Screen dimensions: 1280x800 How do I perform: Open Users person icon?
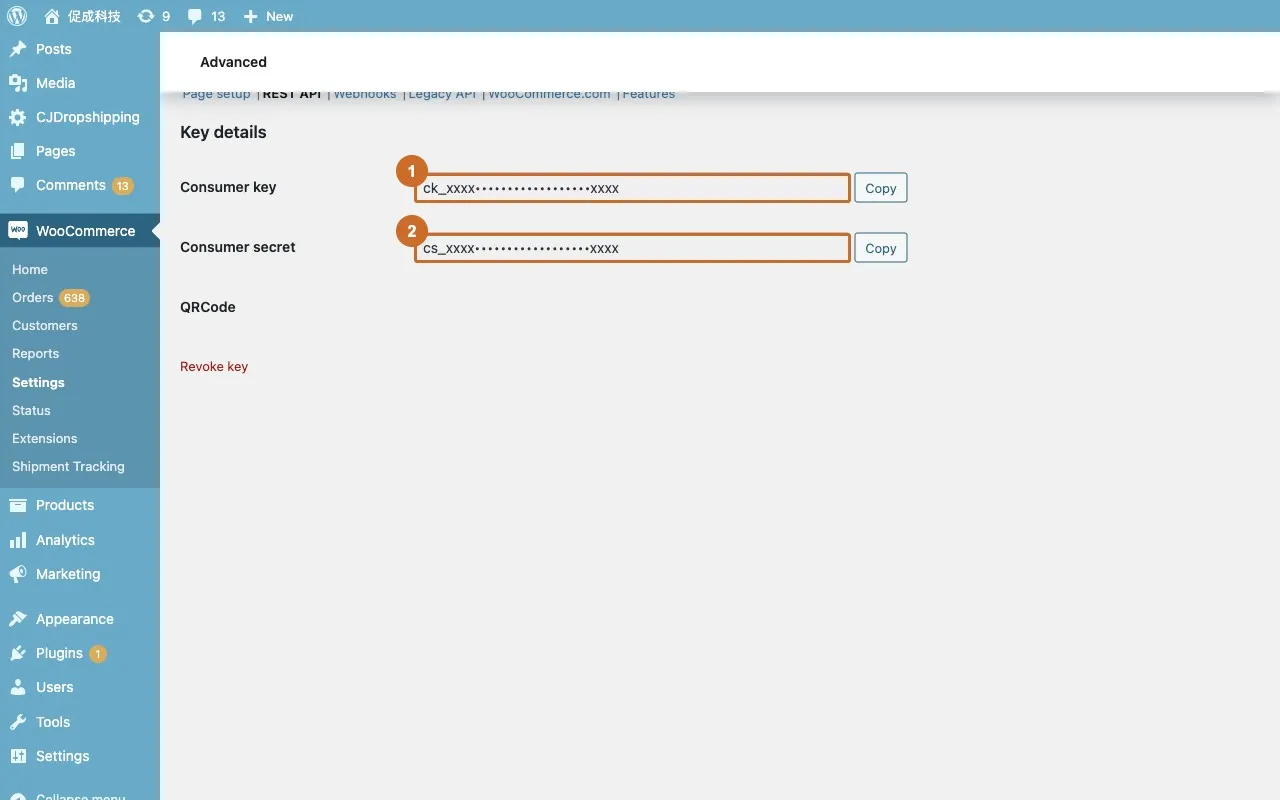[18, 687]
